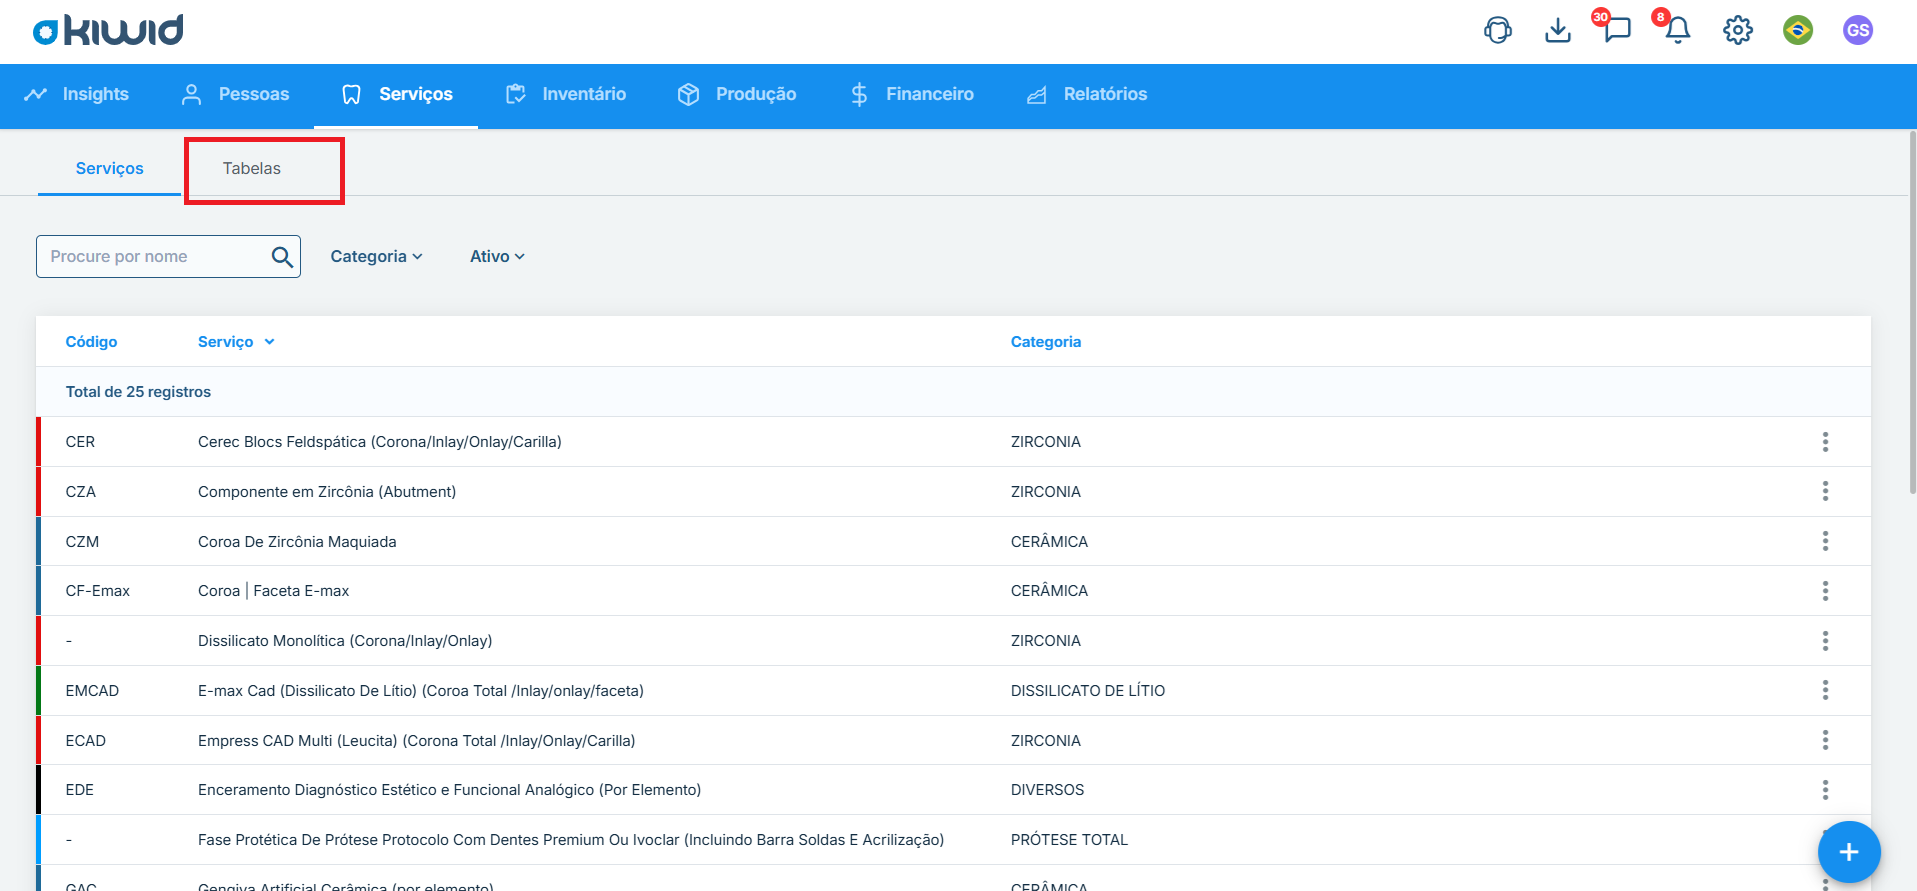Open options menu for CER row
1917x891 pixels.
(1825, 442)
